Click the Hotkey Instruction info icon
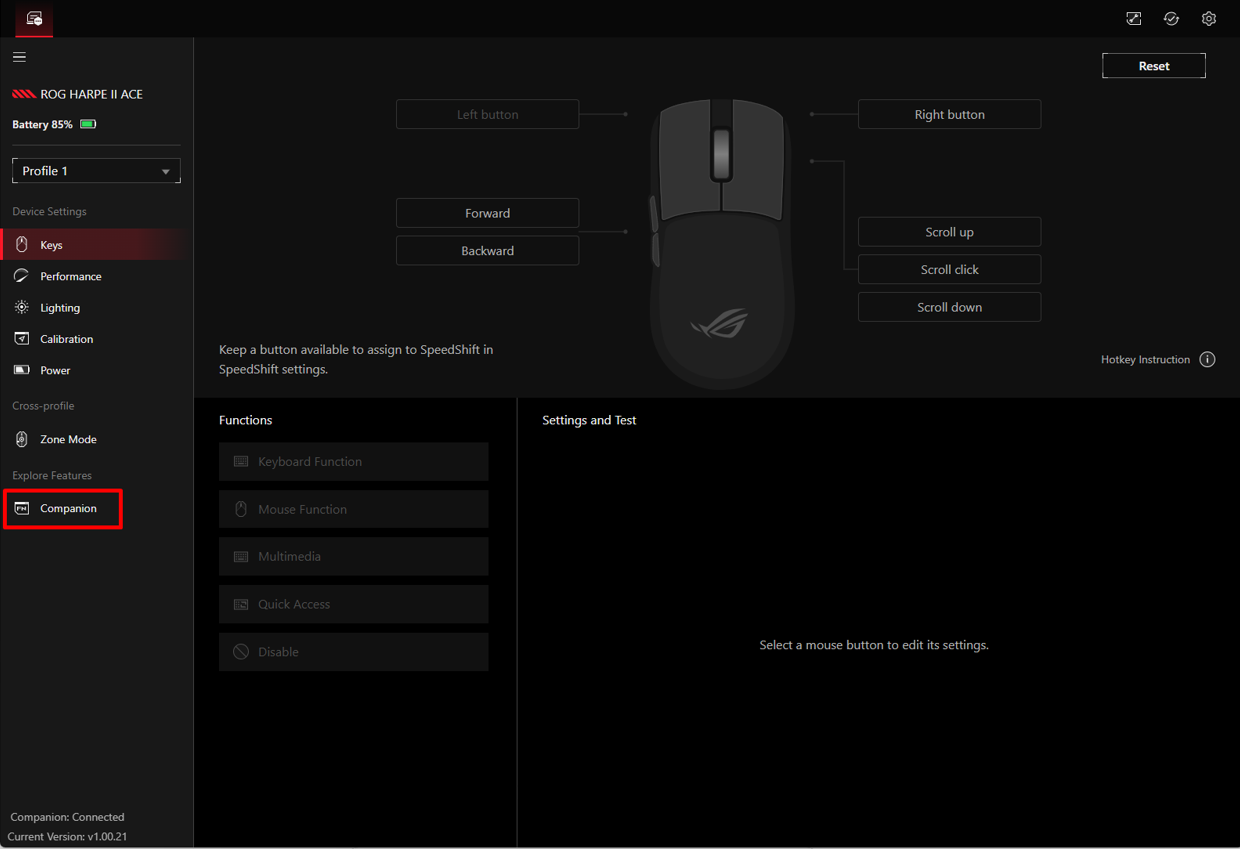 click(1207, 359)
